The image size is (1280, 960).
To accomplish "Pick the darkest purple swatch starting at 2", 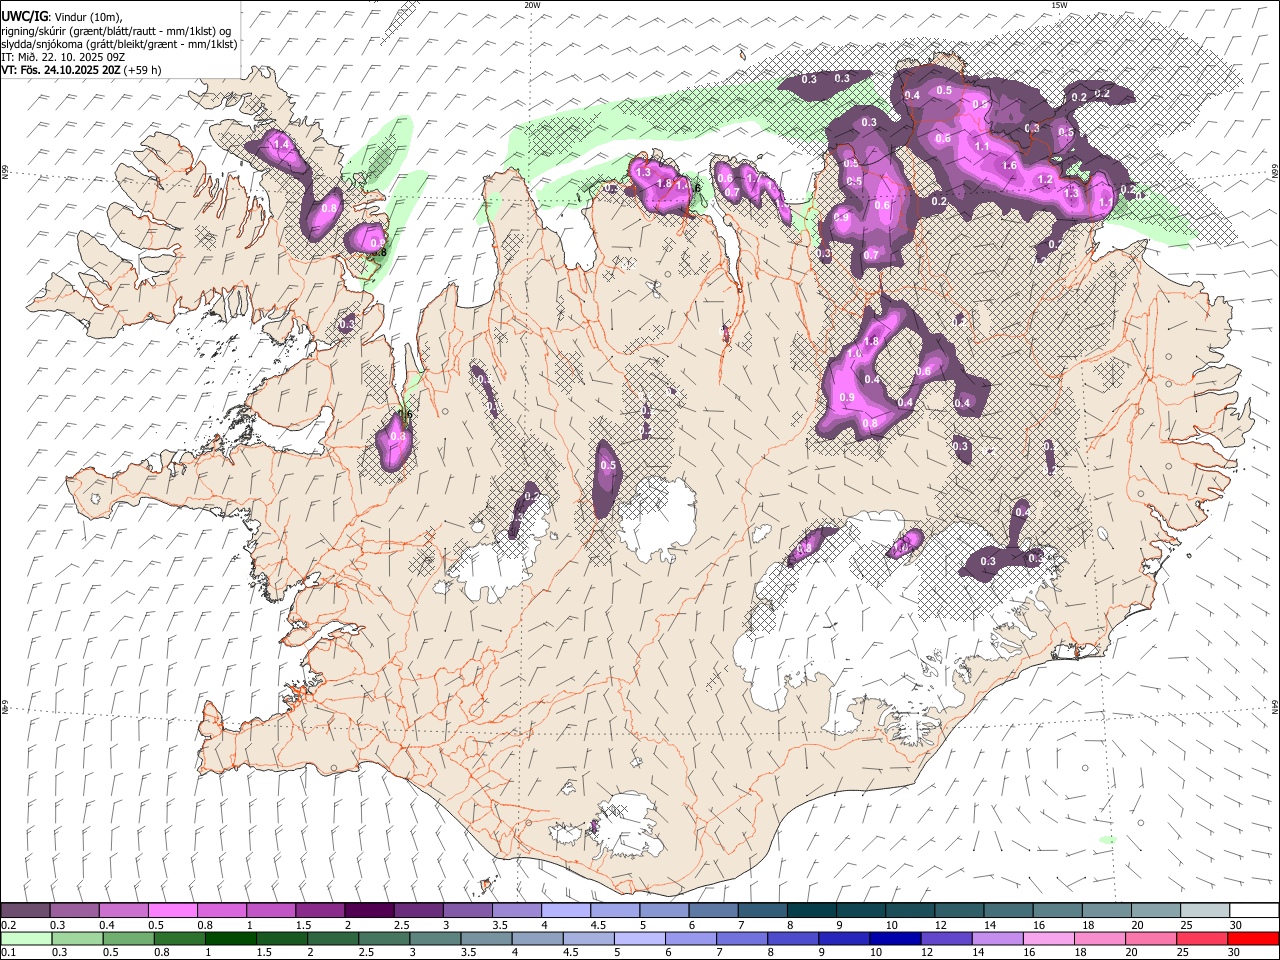I will pos(369,911).
